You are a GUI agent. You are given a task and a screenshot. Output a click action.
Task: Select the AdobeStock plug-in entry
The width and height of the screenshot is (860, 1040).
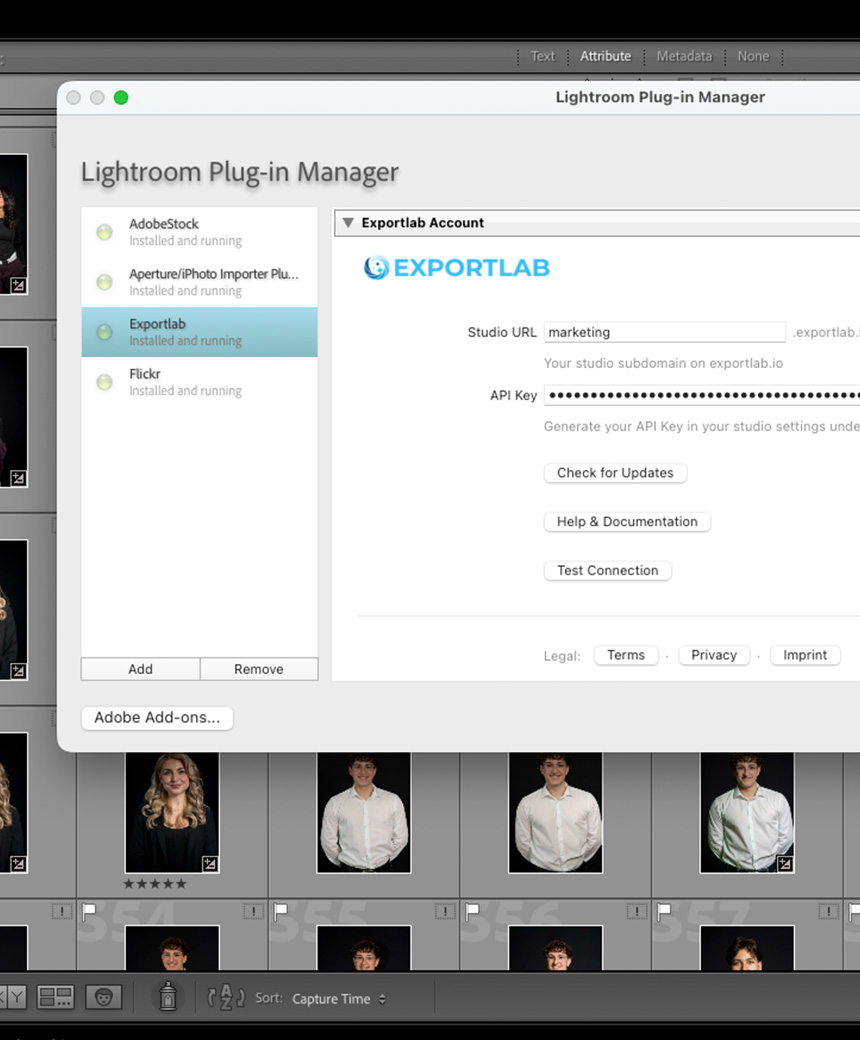[x=199, y=232]
